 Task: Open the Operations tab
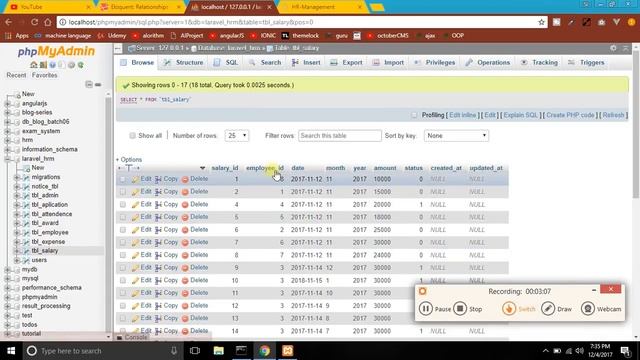(x=488, y=62)
